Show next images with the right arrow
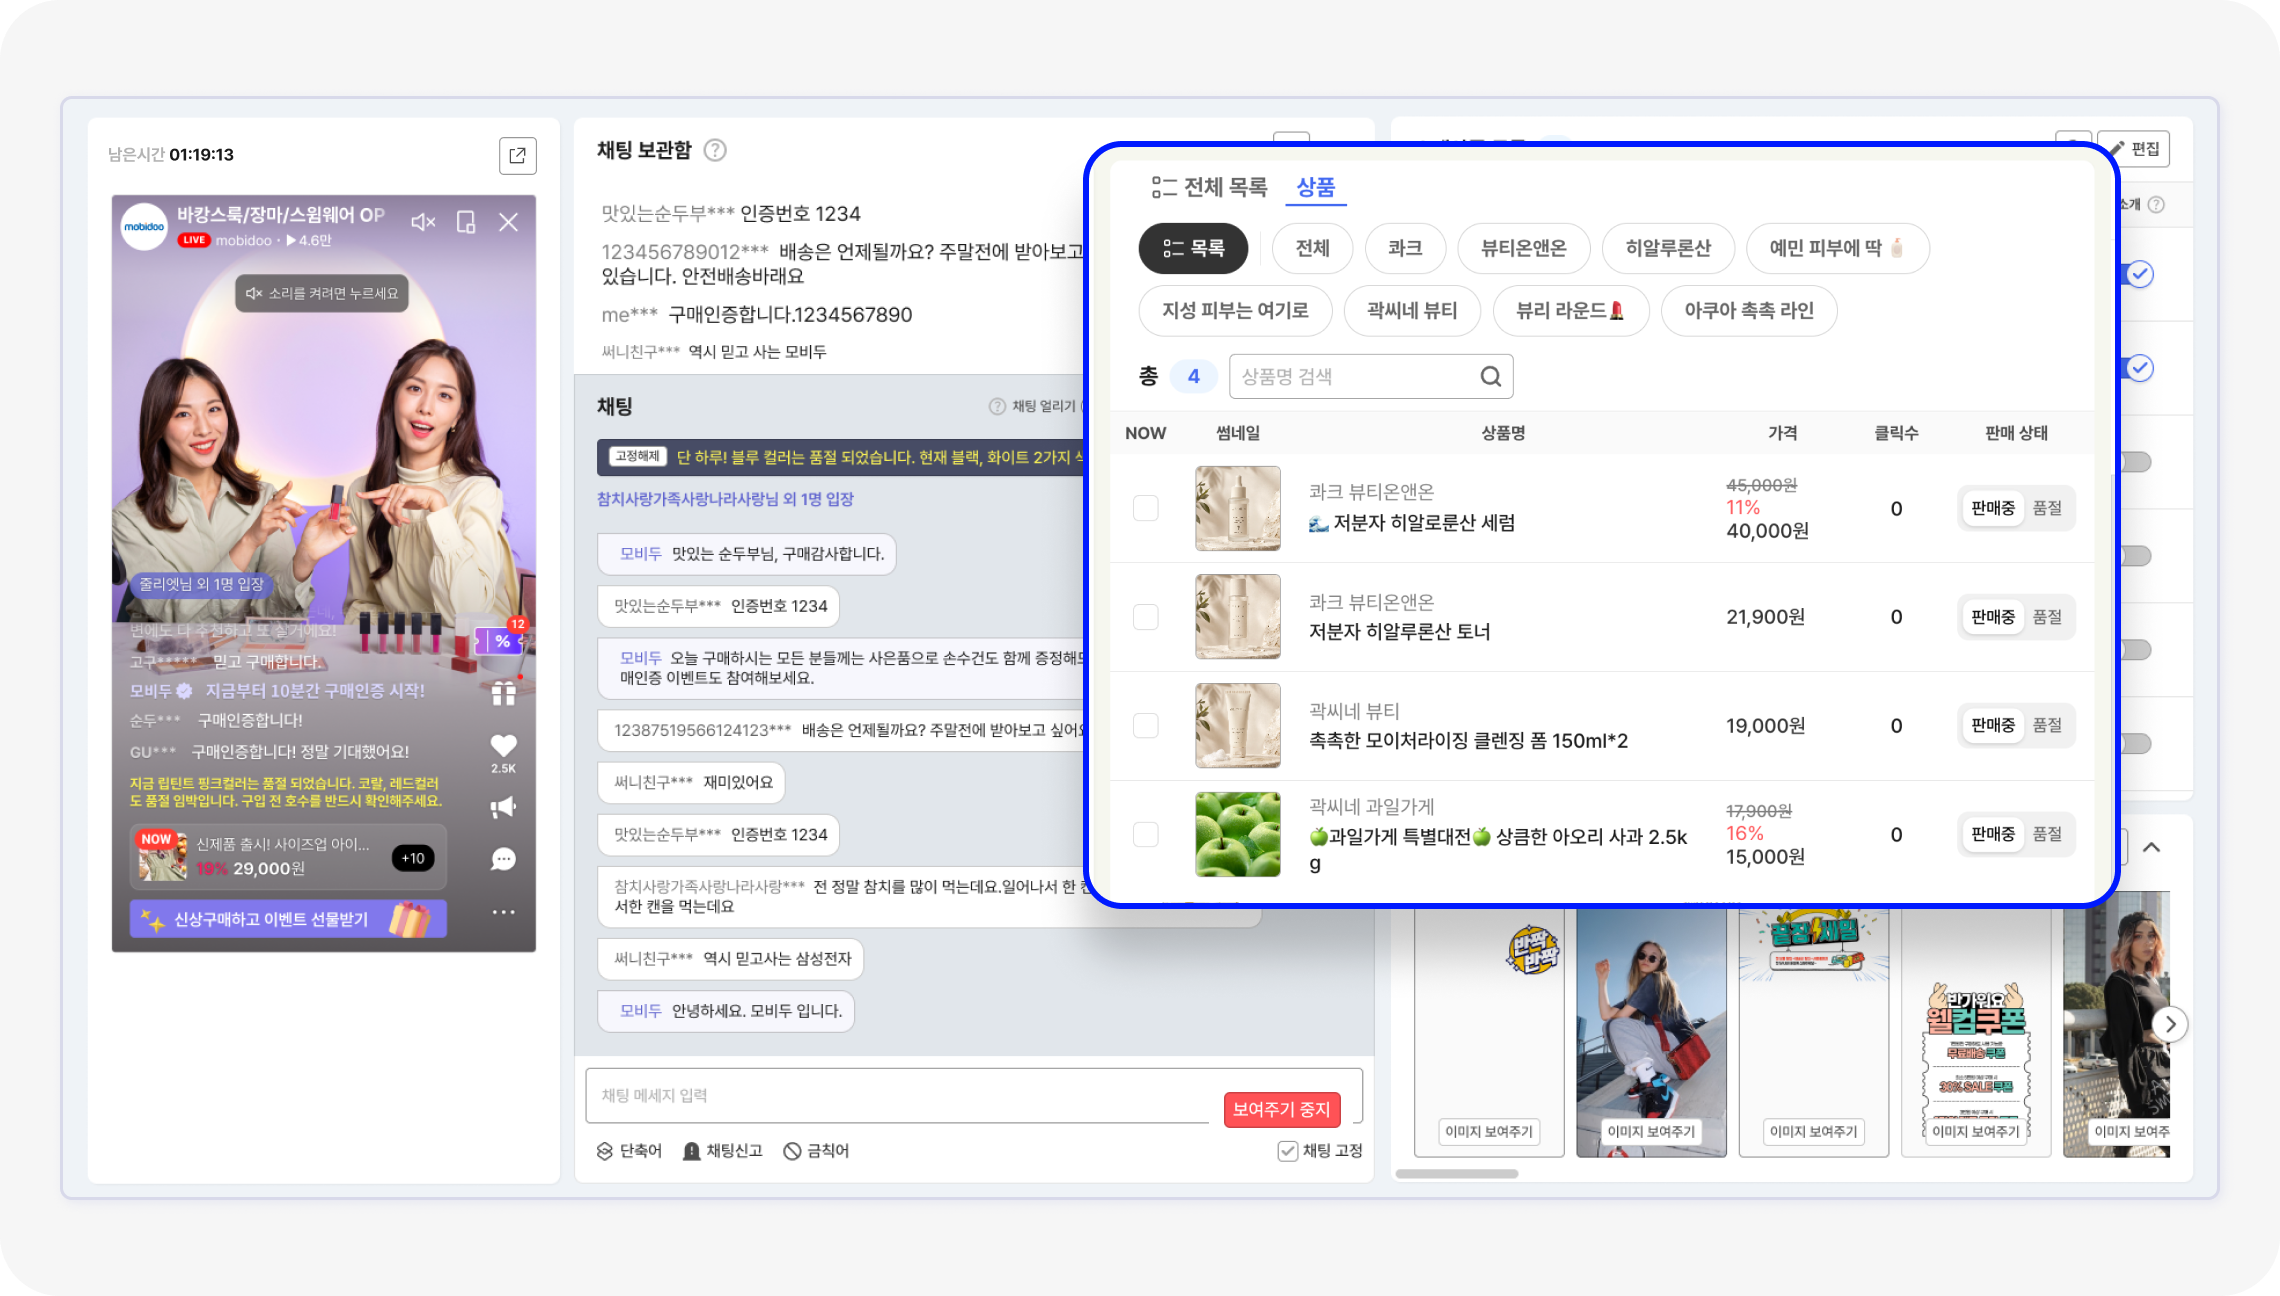Viewport: 2280px width, 1296px height. click(2170, 1024)
